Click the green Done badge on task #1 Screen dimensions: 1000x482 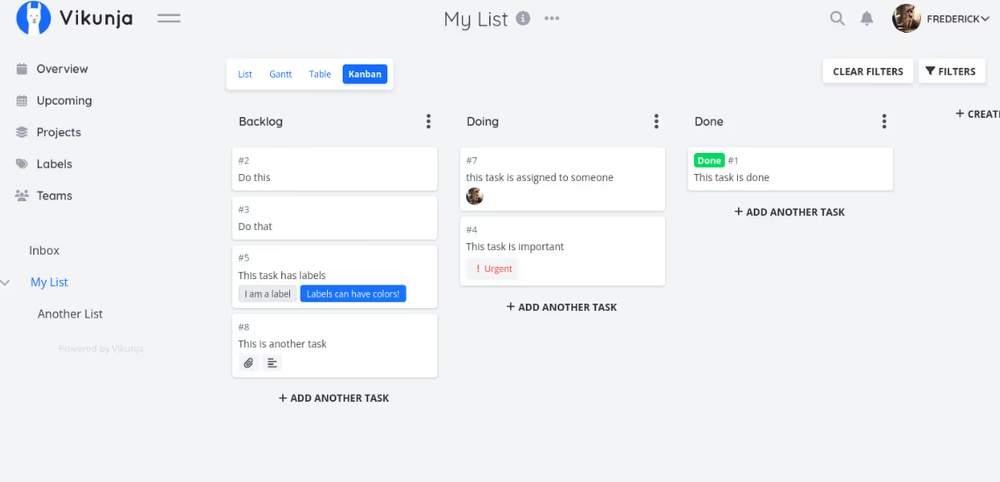click(x=709, y=161)
